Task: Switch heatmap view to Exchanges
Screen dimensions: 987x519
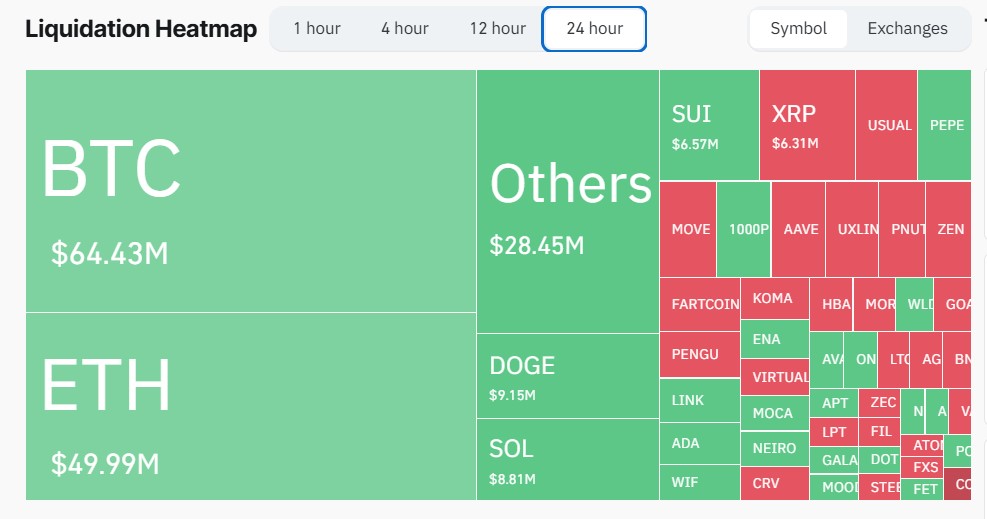Action: click(x=907, y=28)
